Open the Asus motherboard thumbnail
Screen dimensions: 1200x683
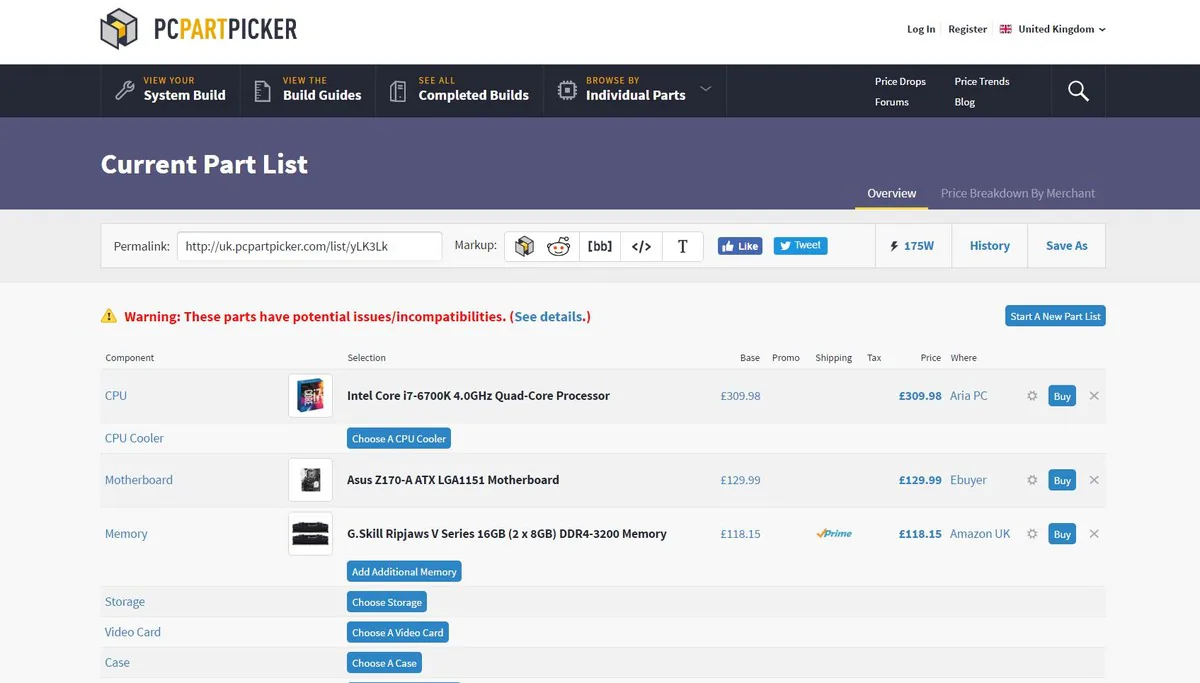click(x=310, y=480)
